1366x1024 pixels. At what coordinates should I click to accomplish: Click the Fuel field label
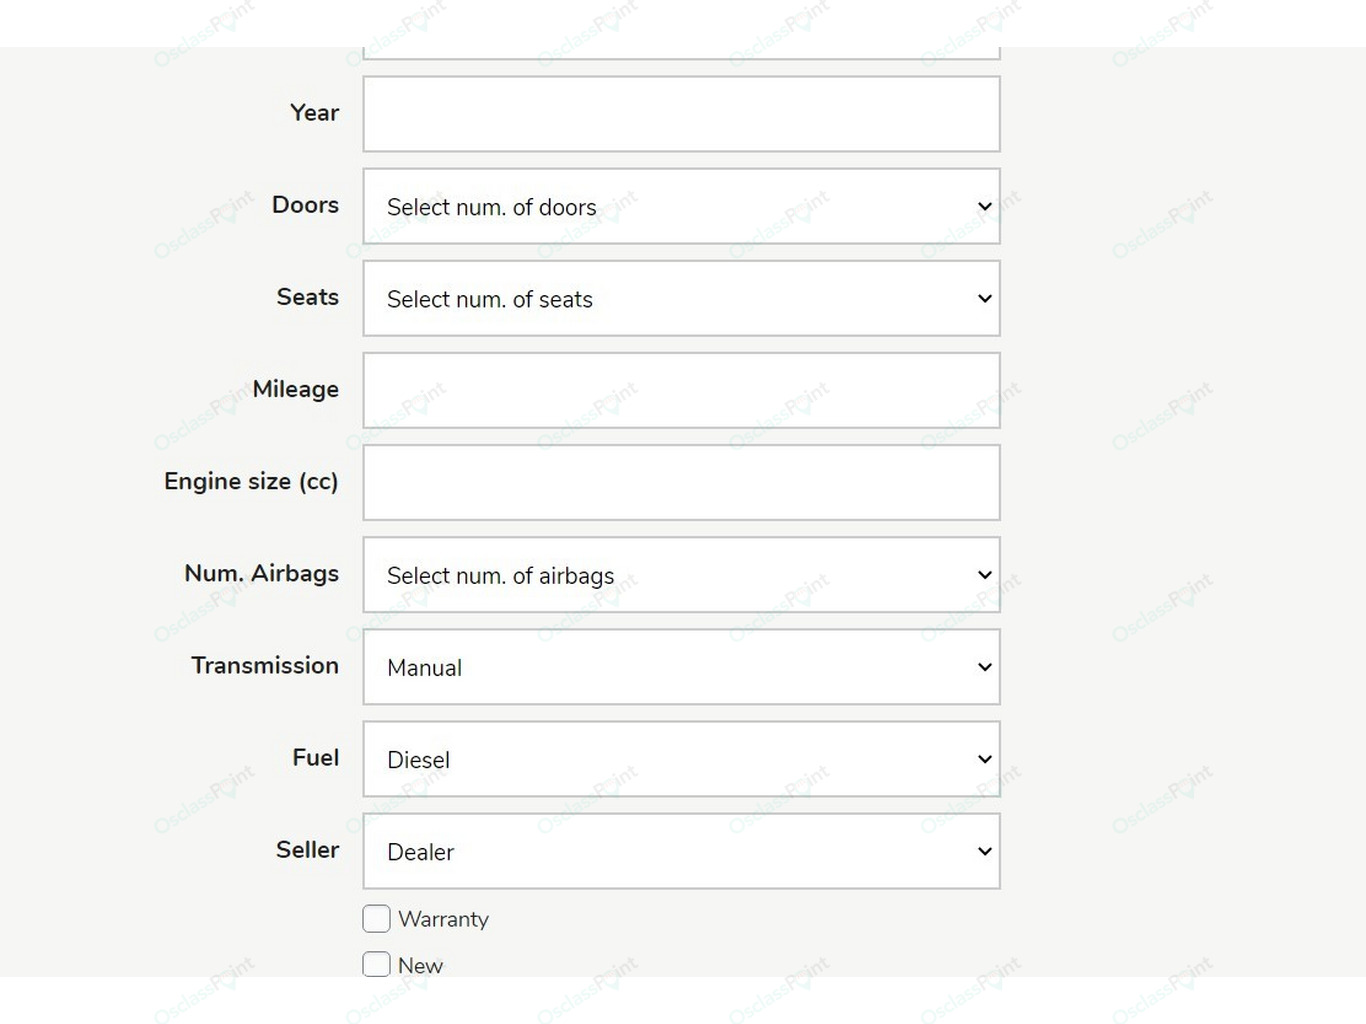coord(315,757)
